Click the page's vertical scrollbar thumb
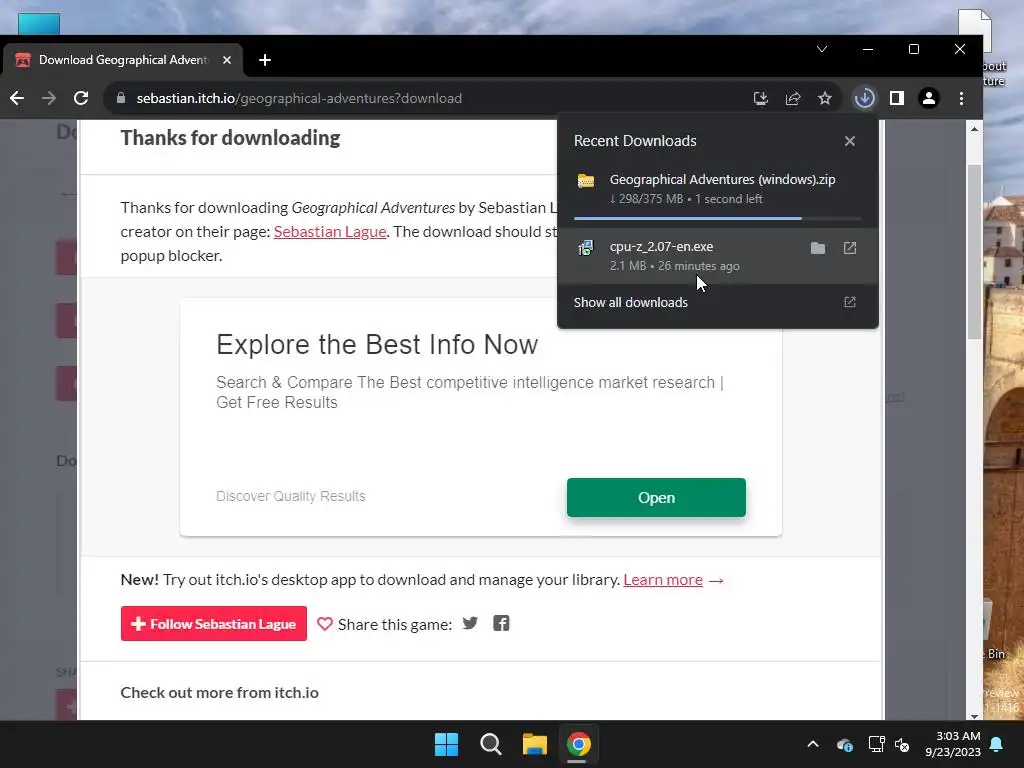1024x768 pixels. click(x=974, y=251)
